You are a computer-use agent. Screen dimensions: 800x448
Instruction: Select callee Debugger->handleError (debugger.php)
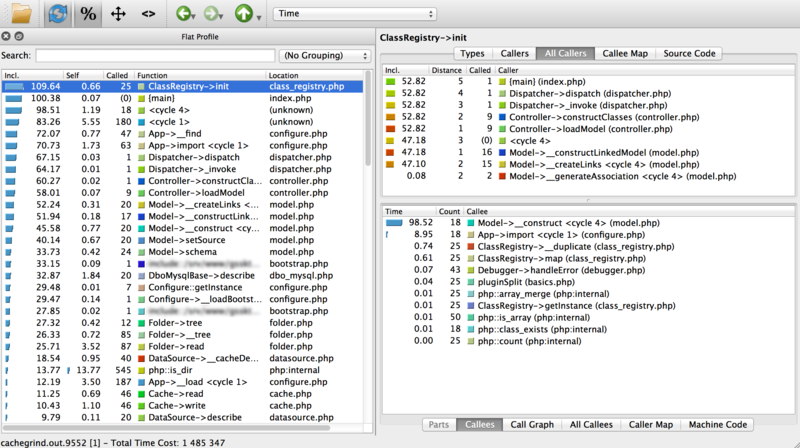(588, 270)
